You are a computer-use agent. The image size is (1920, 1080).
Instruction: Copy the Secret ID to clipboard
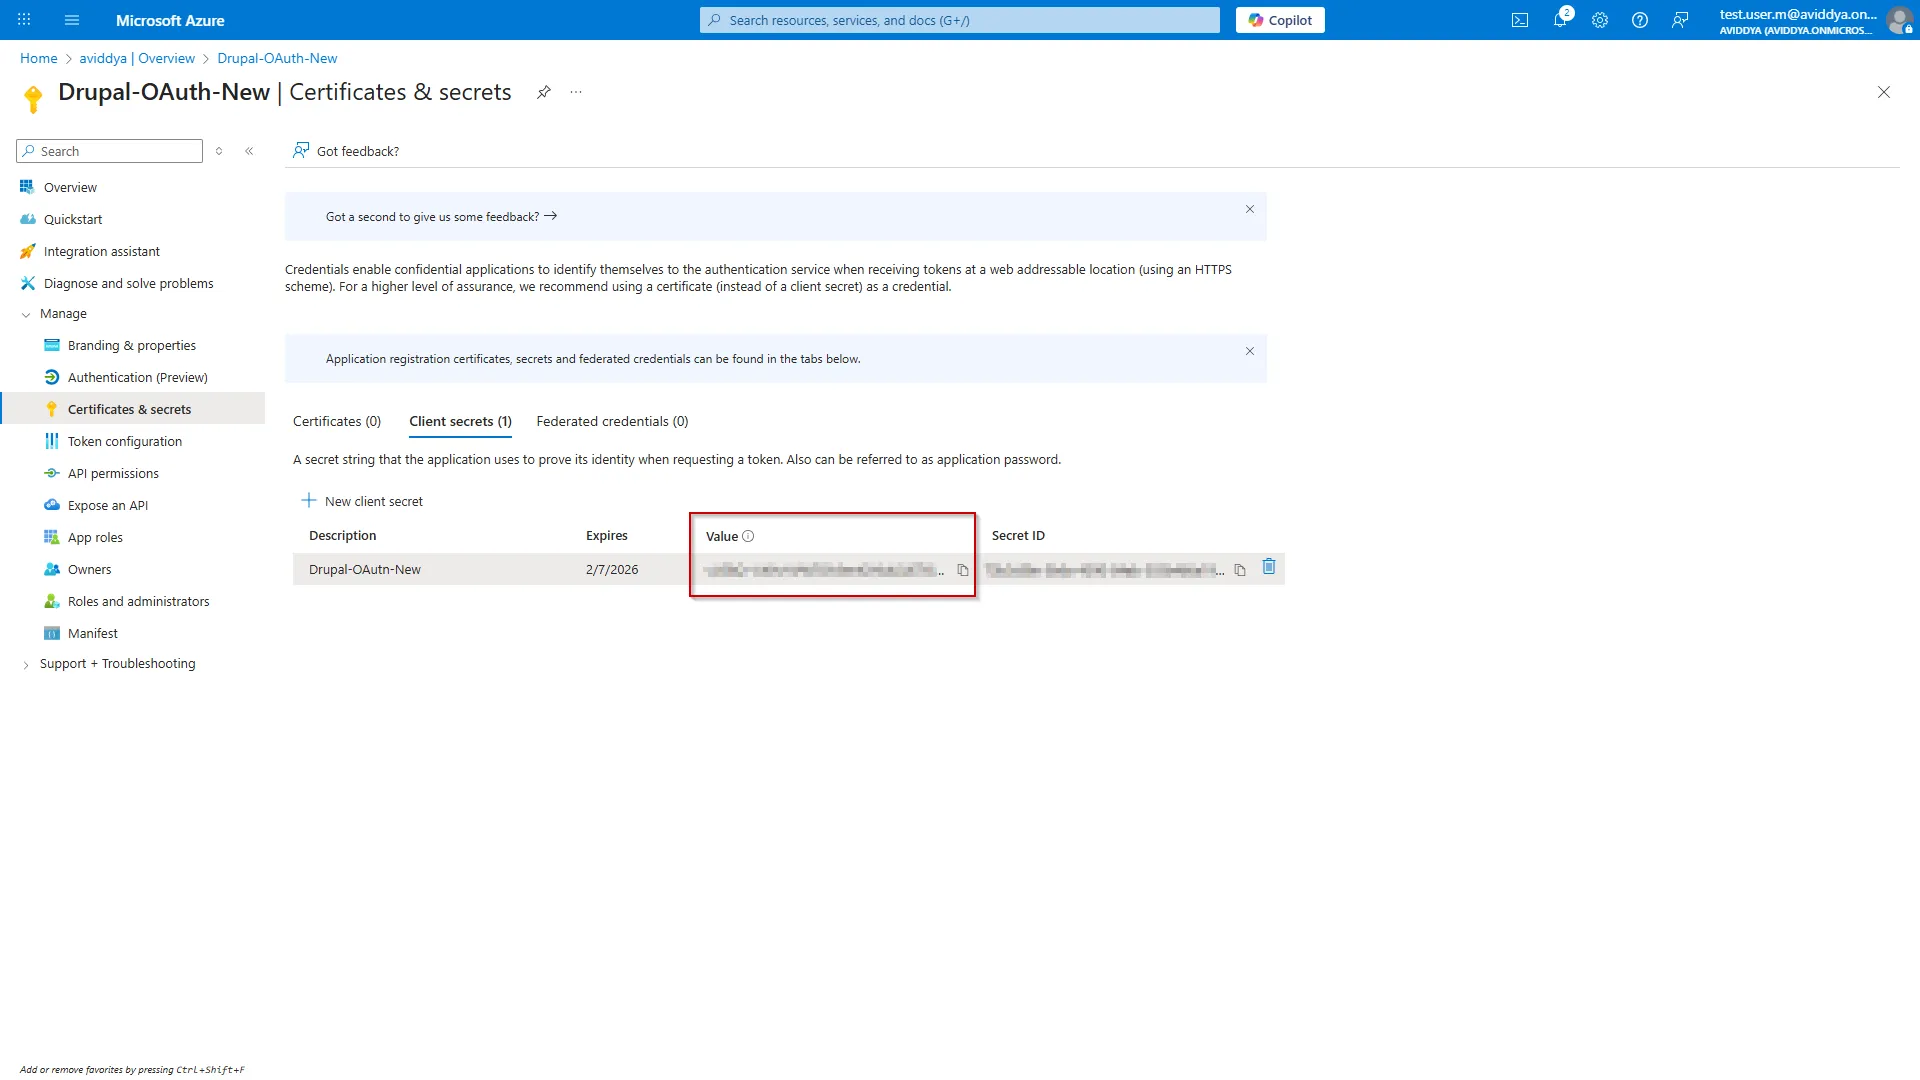pyautogui.click(x=1240, y=570)
